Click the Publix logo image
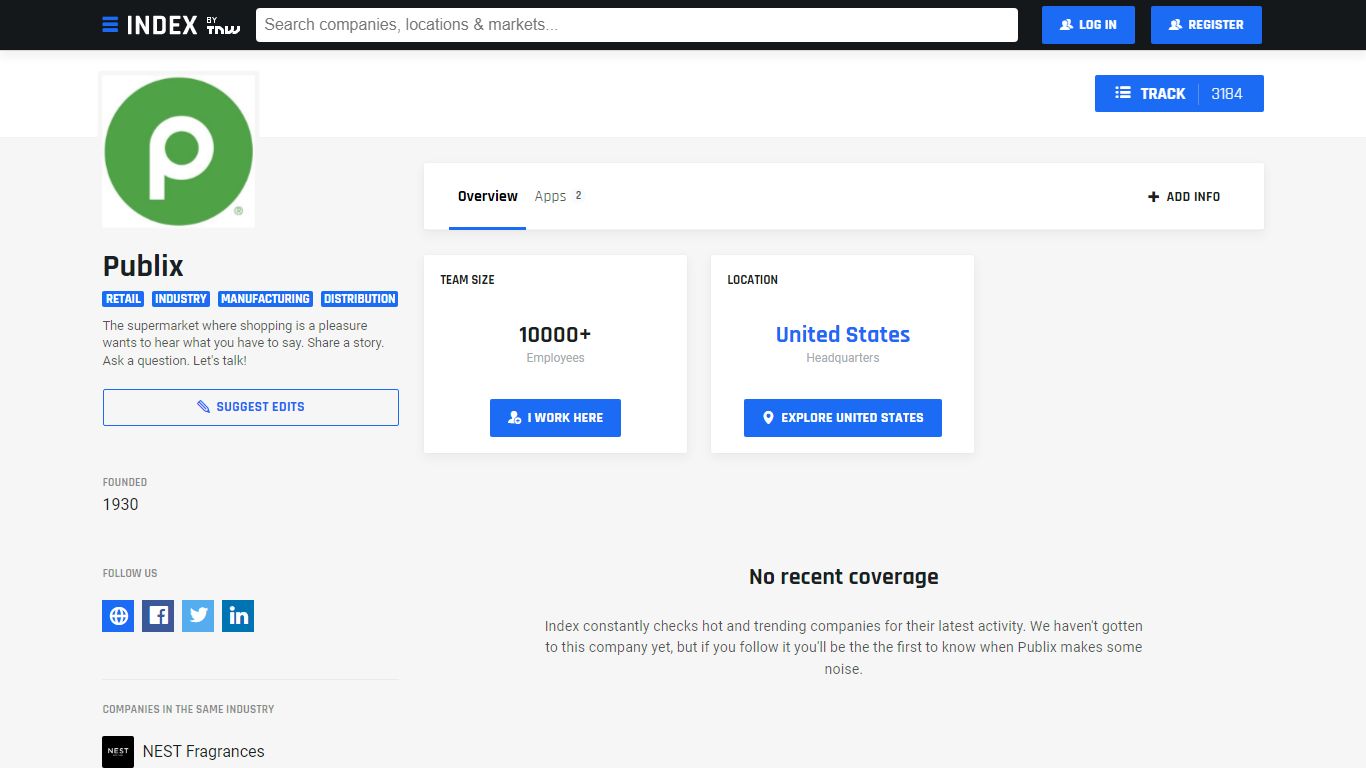1366x768 pixels. tap(179, 151)
